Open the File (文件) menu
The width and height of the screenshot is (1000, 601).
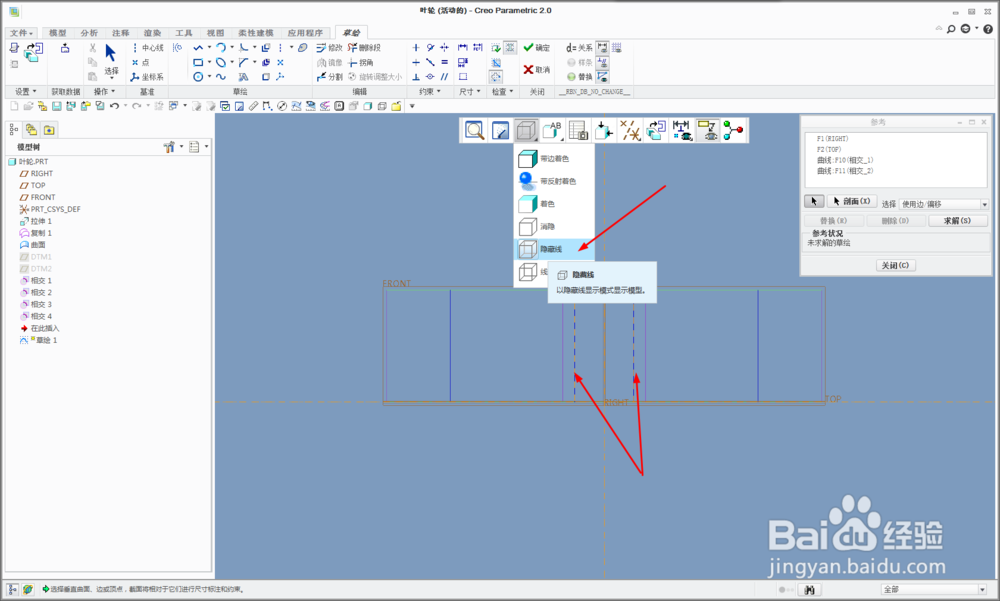pos(21,33)
